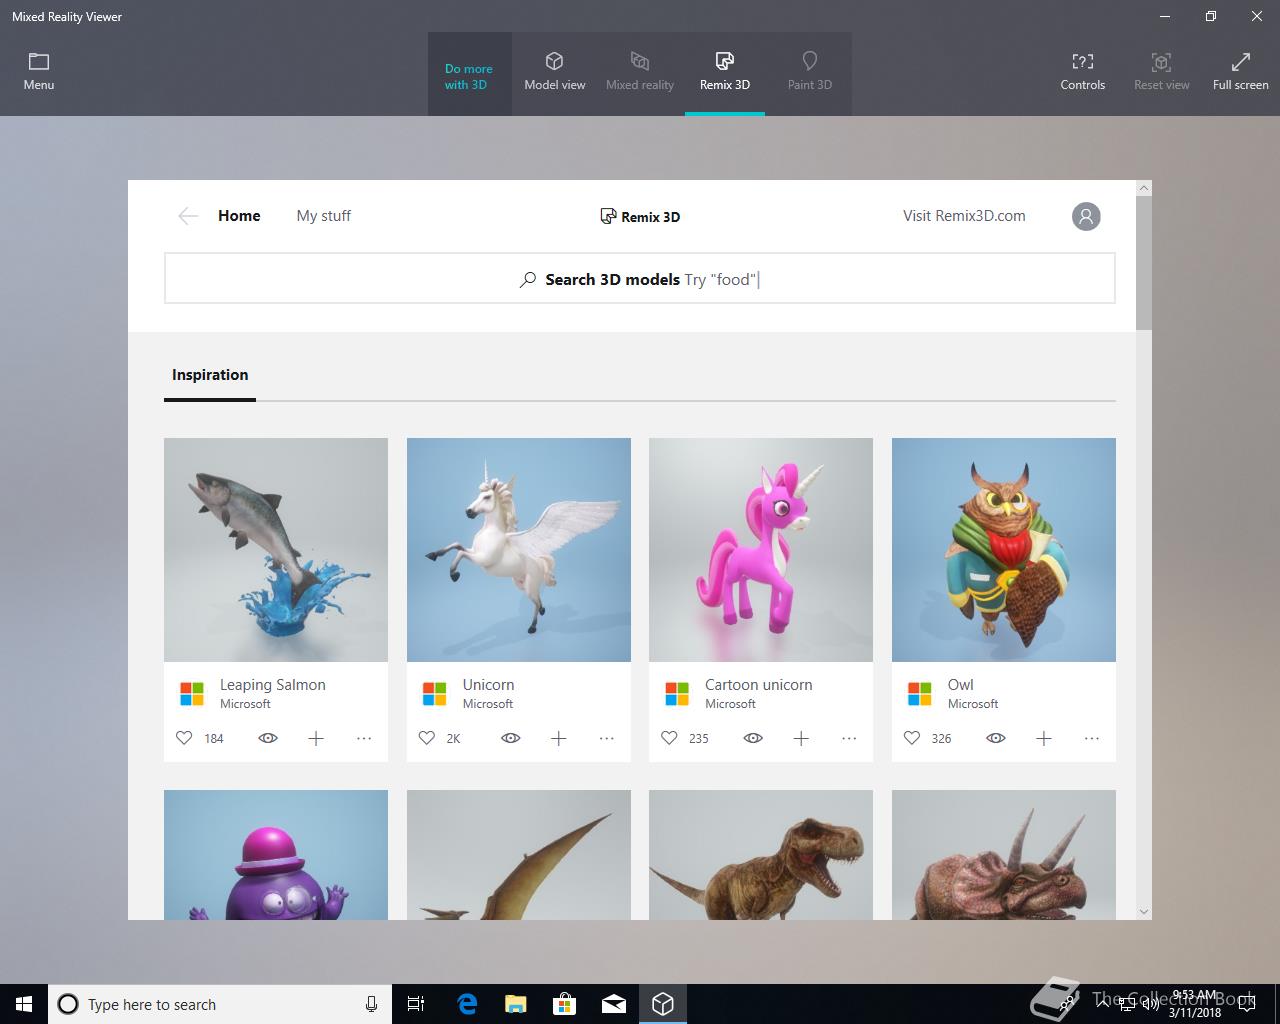This screenshot has width=1280, height=1024.
Task: Switch to Model view tab
Action: tap(555, 72)
